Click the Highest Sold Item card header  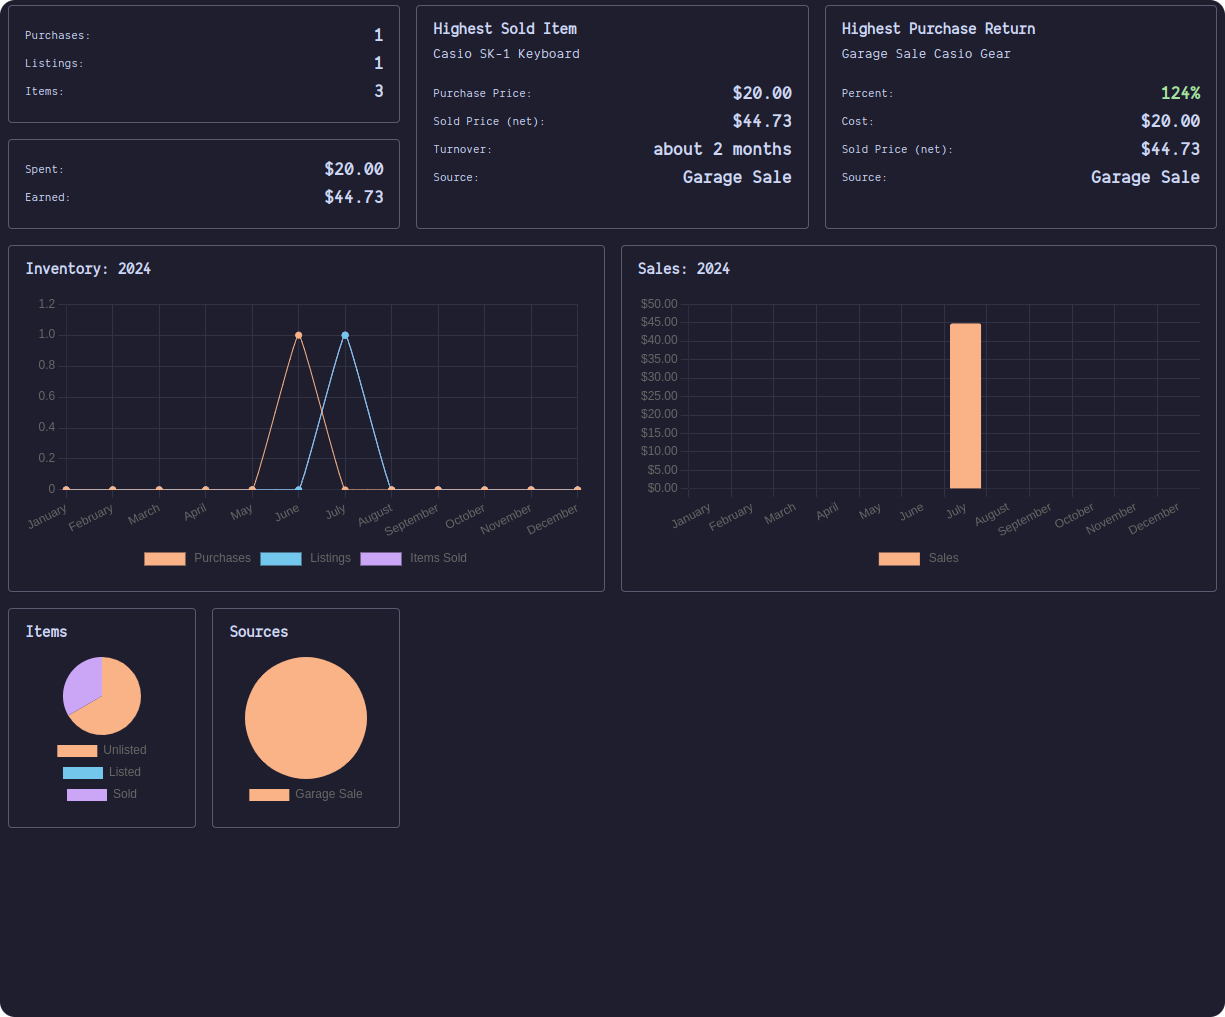(505, 28)
